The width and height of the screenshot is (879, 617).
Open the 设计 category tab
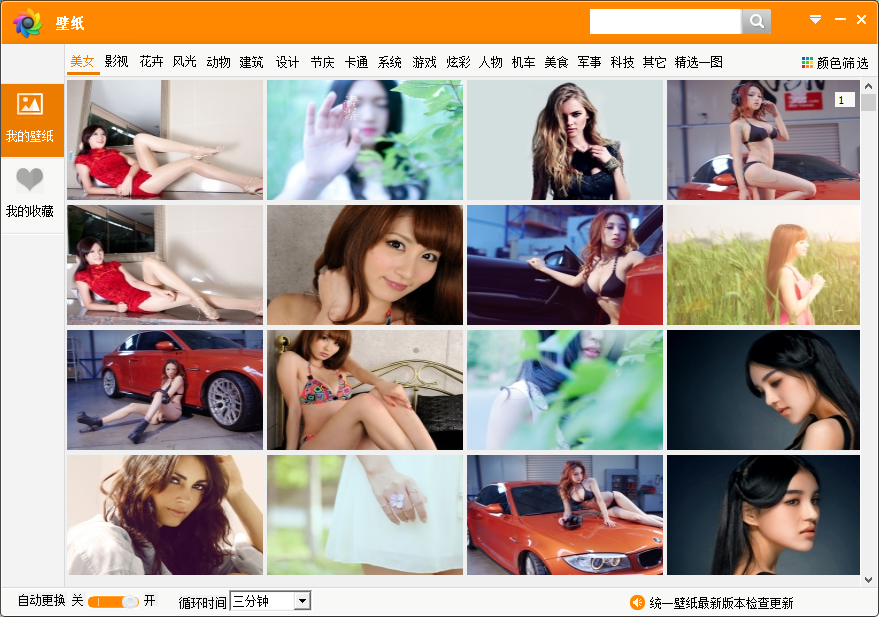287,62
